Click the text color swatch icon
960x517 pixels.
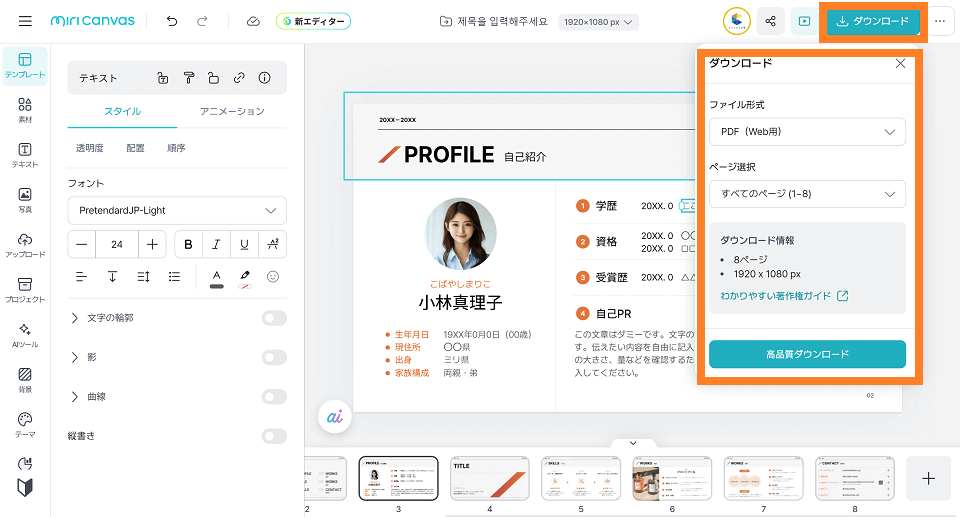click(216, 277)
